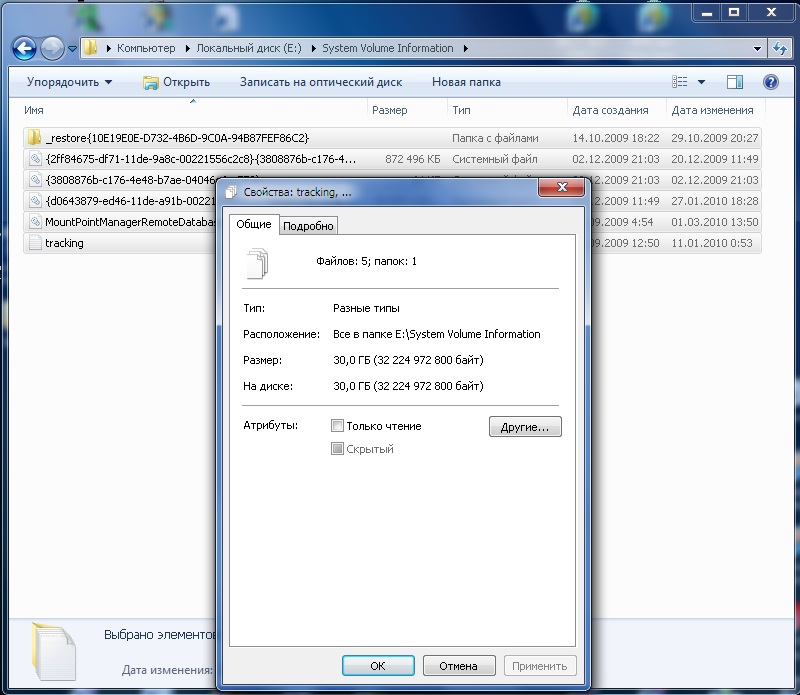
Task: Open the Упорядочить menu
Action: tap(69, 82)
